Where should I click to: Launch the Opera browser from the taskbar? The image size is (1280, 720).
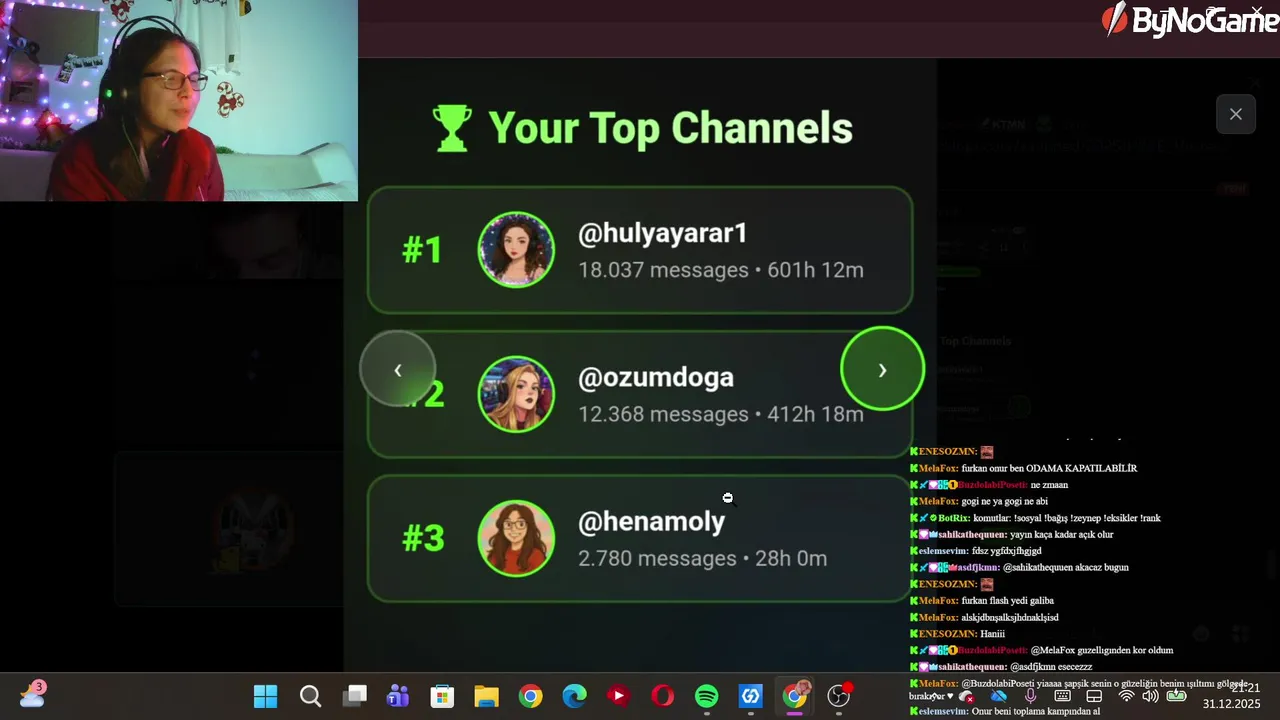point(662,696)
